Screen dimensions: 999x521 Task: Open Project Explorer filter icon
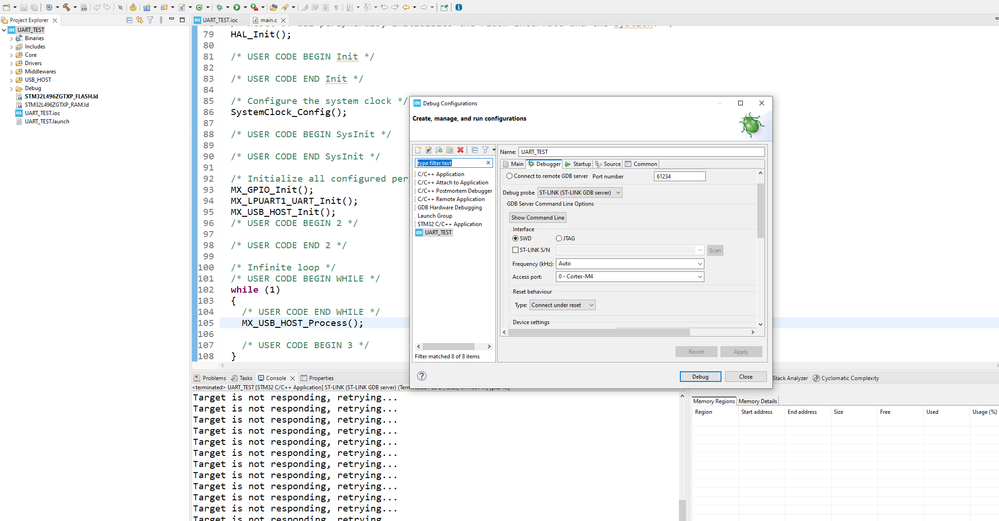[x=150, y=20]
